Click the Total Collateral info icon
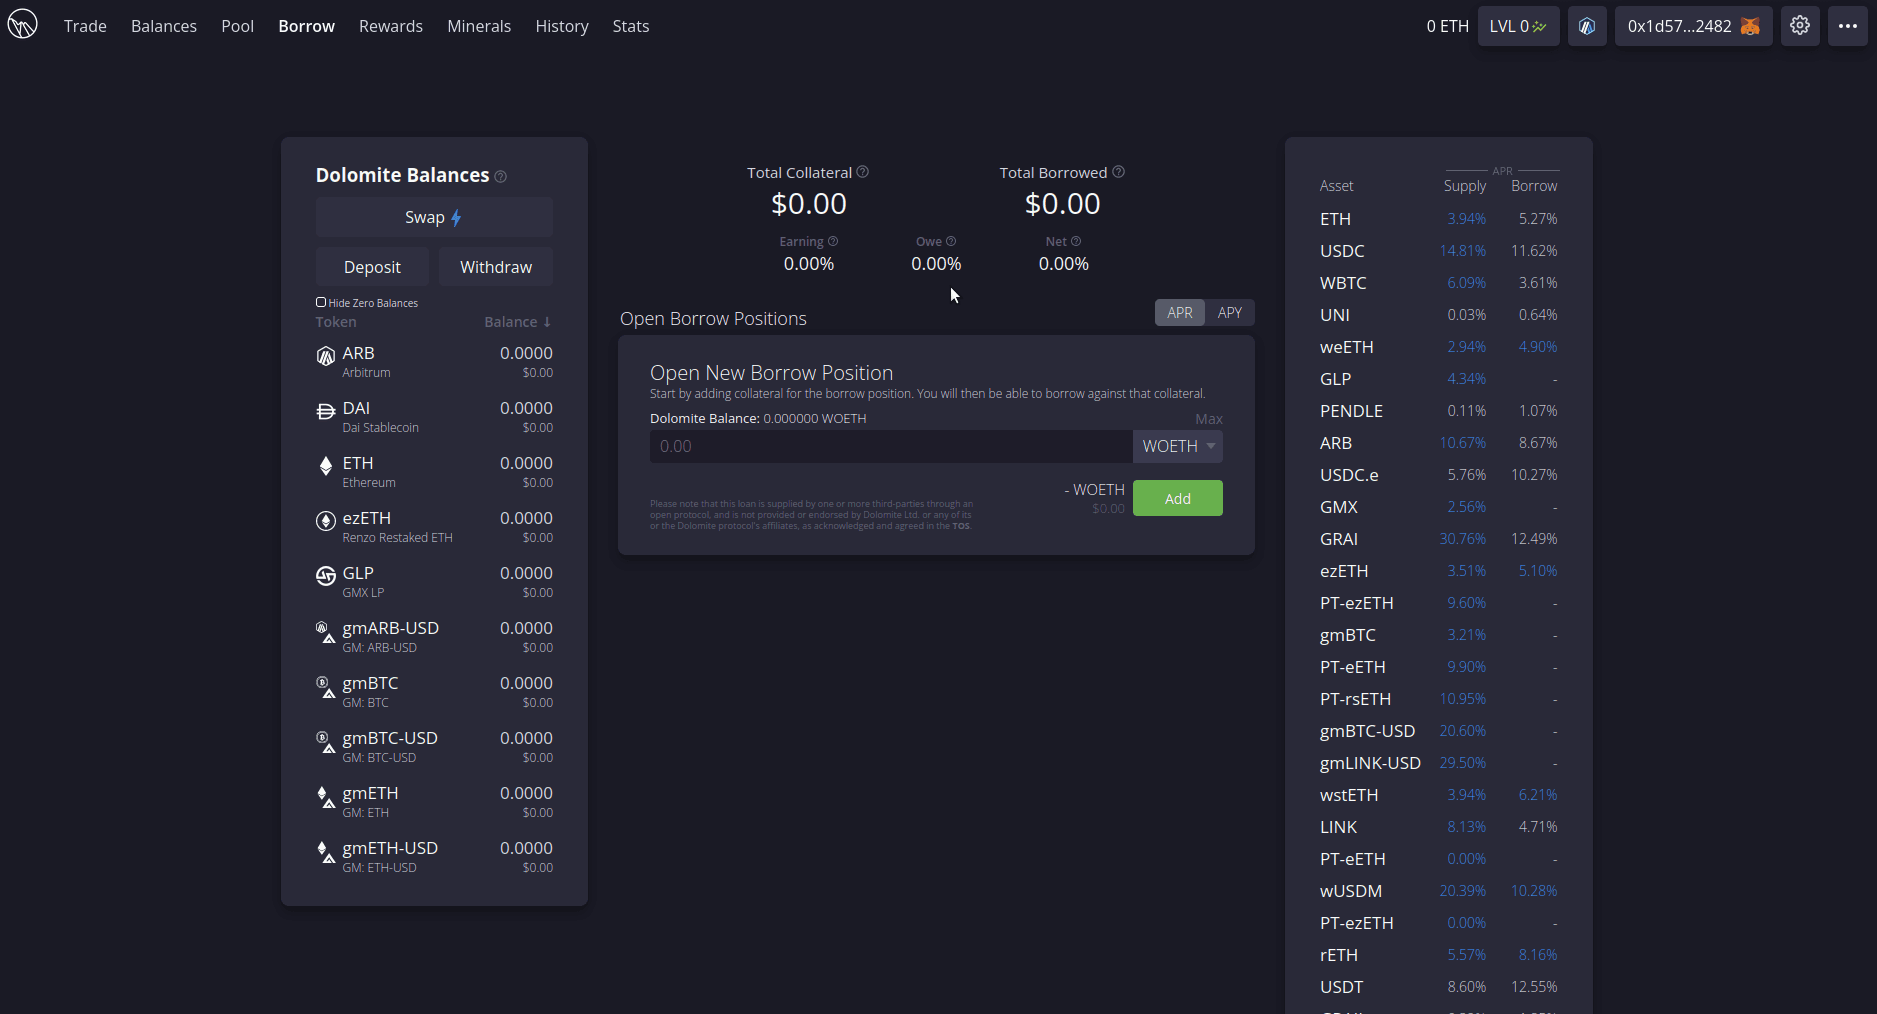Viewport: 1877px width, 1014px height. pyautogui.click(x=863, y=172)
